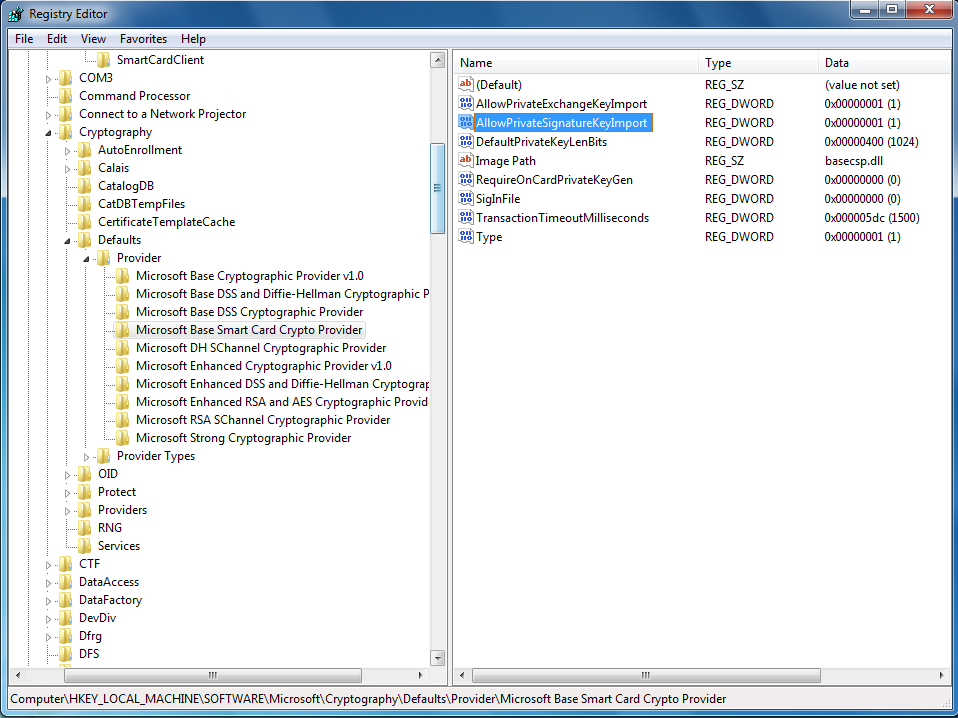Expand the DevDiv key
Viewport: 958px width, 718px height.
tap(48, 619)
